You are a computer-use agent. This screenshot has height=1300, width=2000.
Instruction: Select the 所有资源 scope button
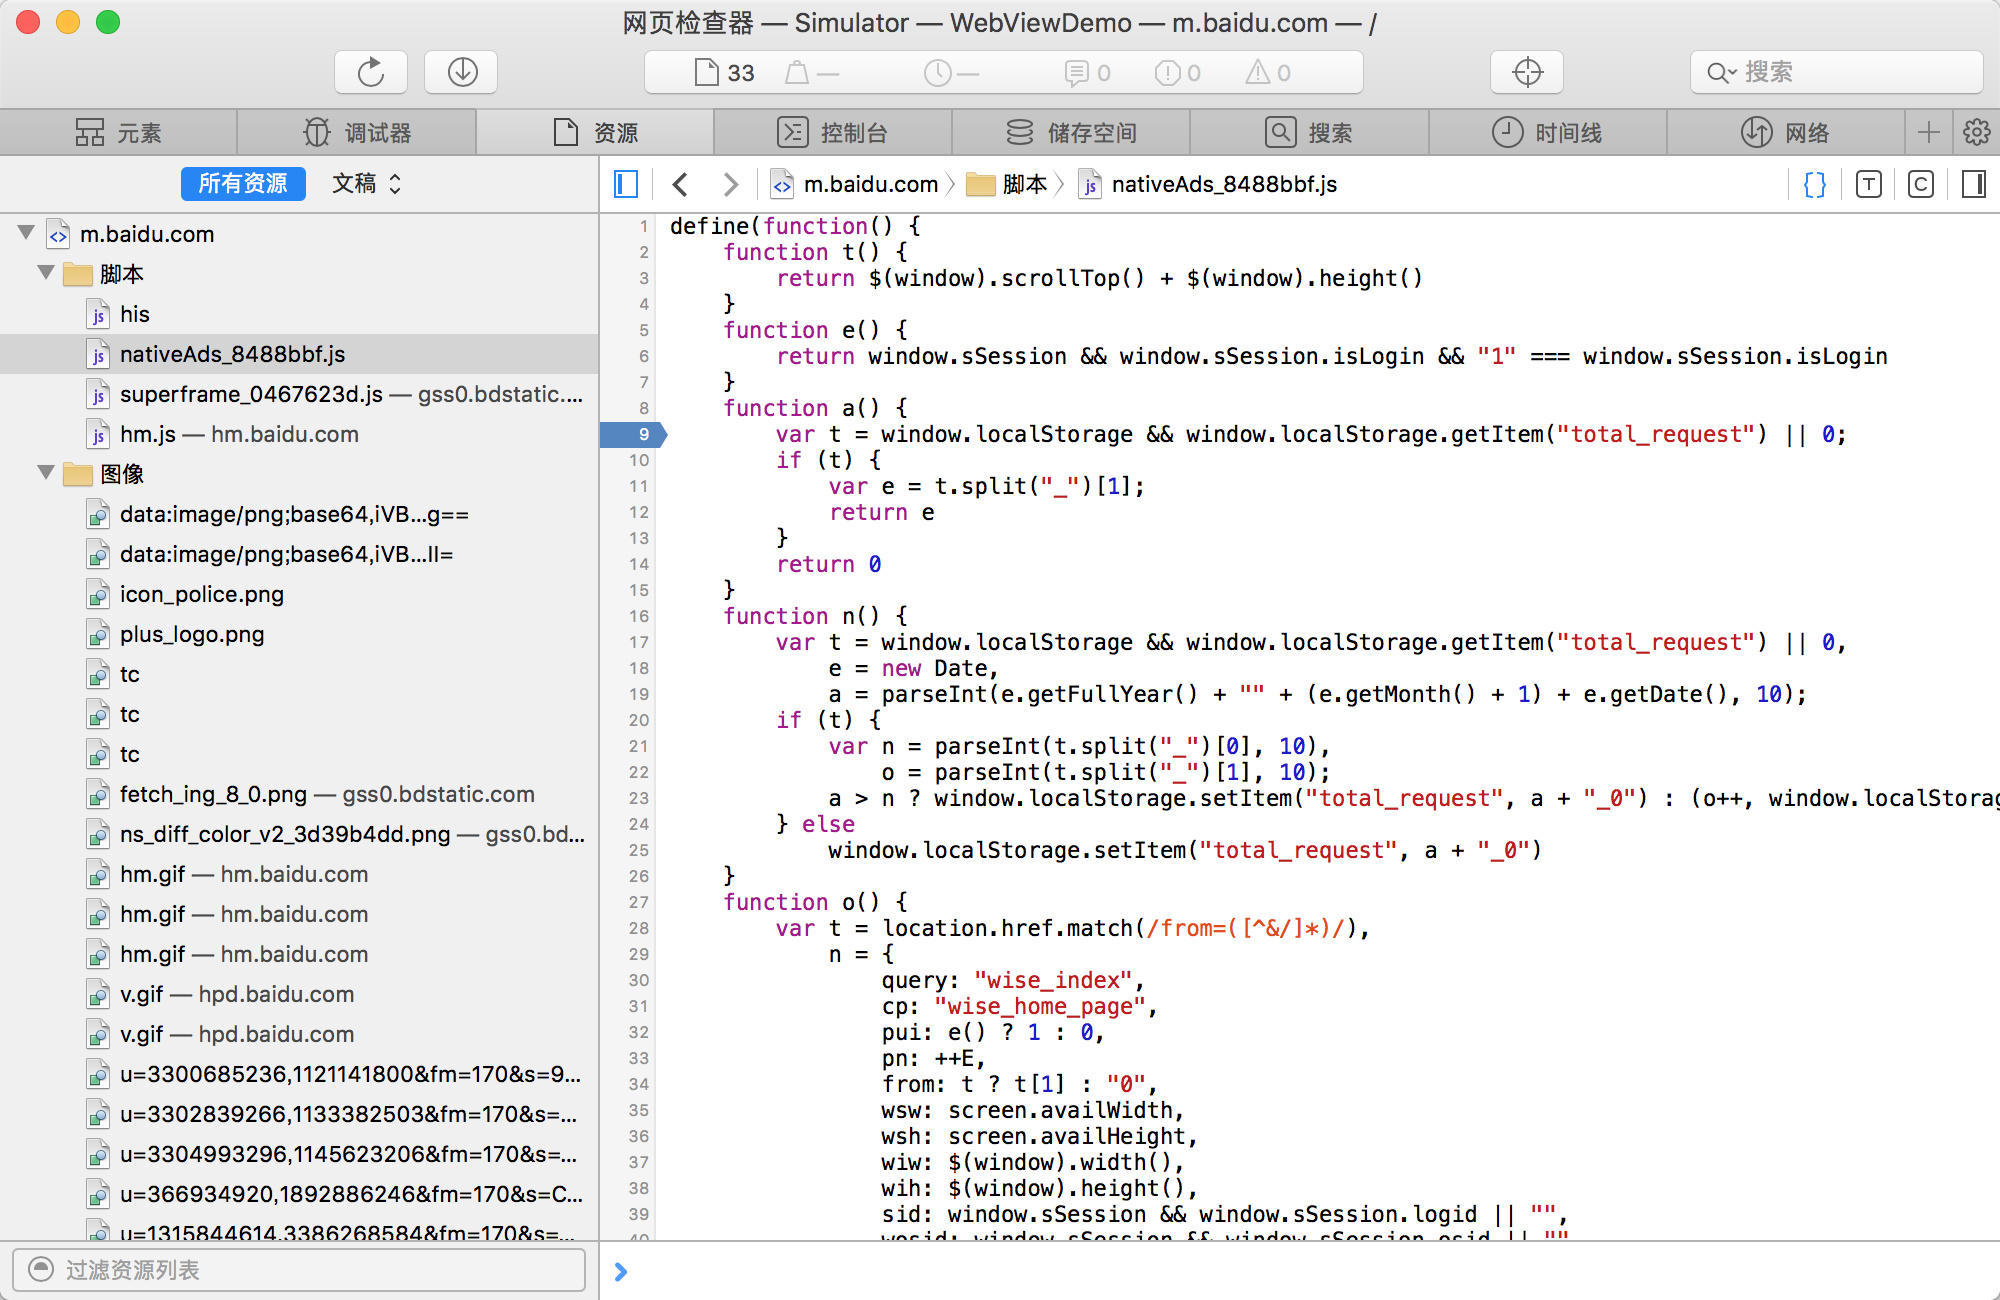pos(243,184)
